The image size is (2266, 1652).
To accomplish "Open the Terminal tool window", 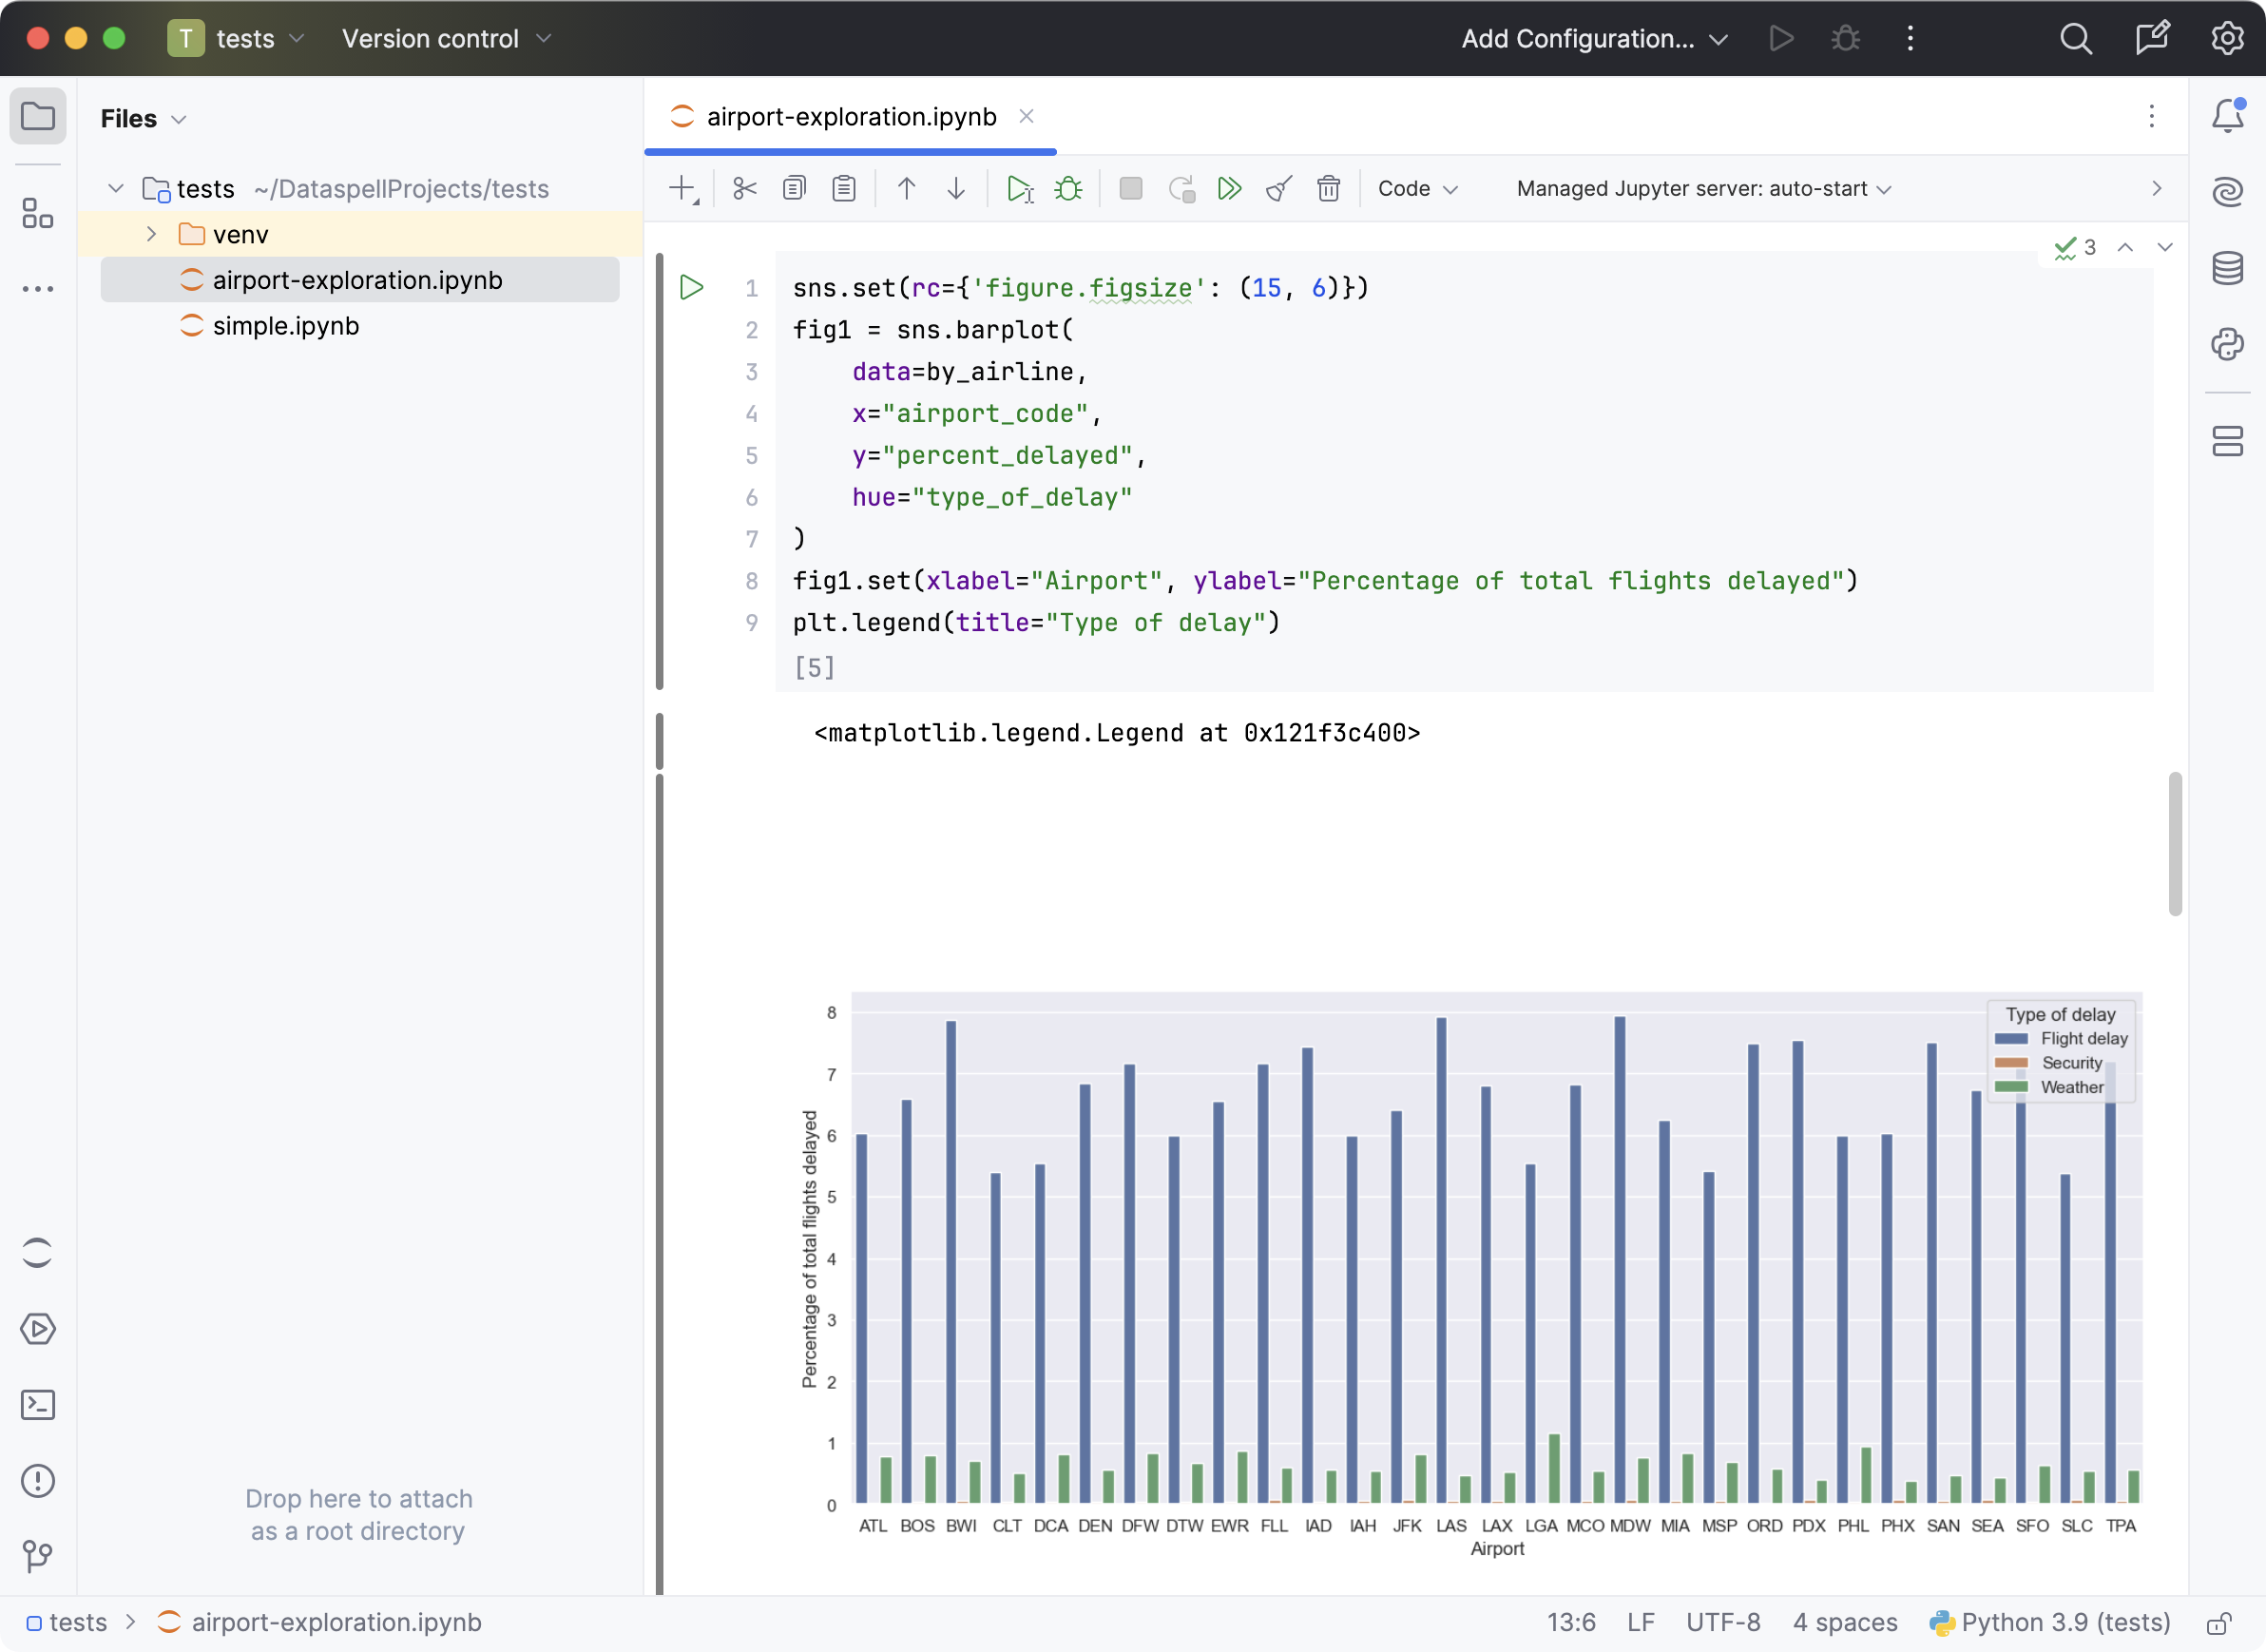I will pyautogui.click(x=37, y=1405).
